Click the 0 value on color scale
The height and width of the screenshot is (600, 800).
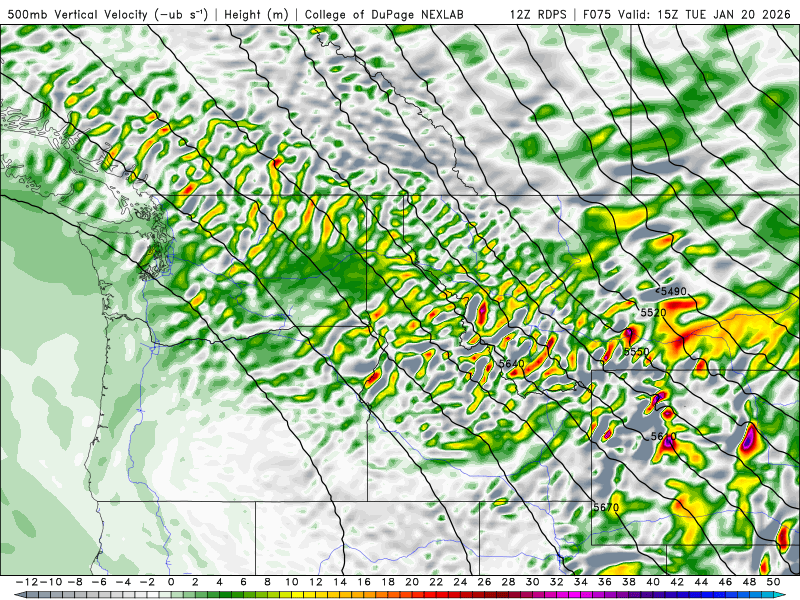click(x=171, y=582)
